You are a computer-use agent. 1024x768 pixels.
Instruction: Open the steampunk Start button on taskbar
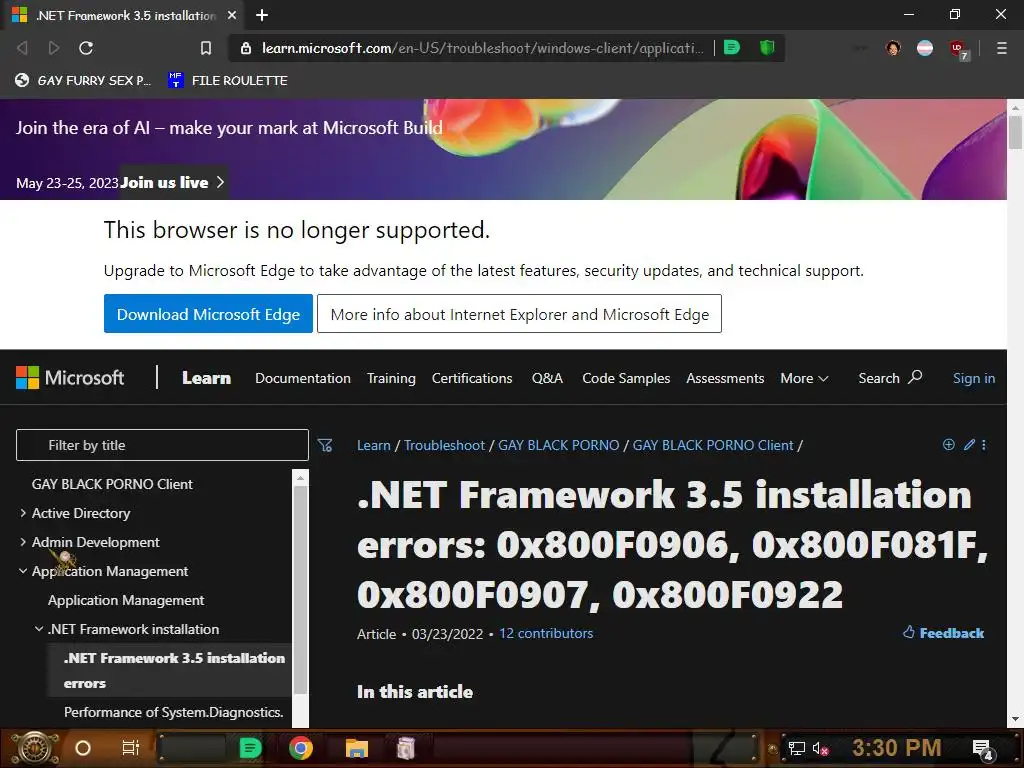tap(35, 748)
